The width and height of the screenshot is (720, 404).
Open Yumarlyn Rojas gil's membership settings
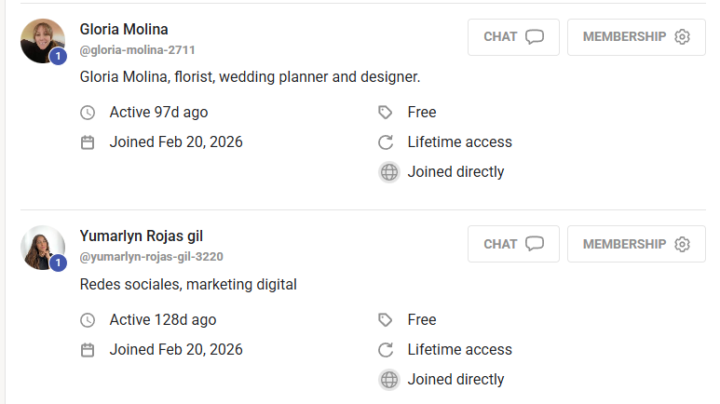coord(636,244)
